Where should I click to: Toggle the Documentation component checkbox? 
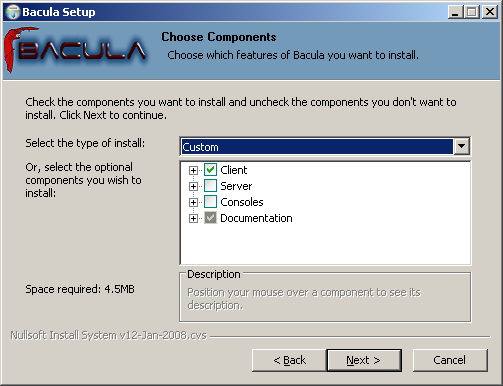click(x=210, y=218)
